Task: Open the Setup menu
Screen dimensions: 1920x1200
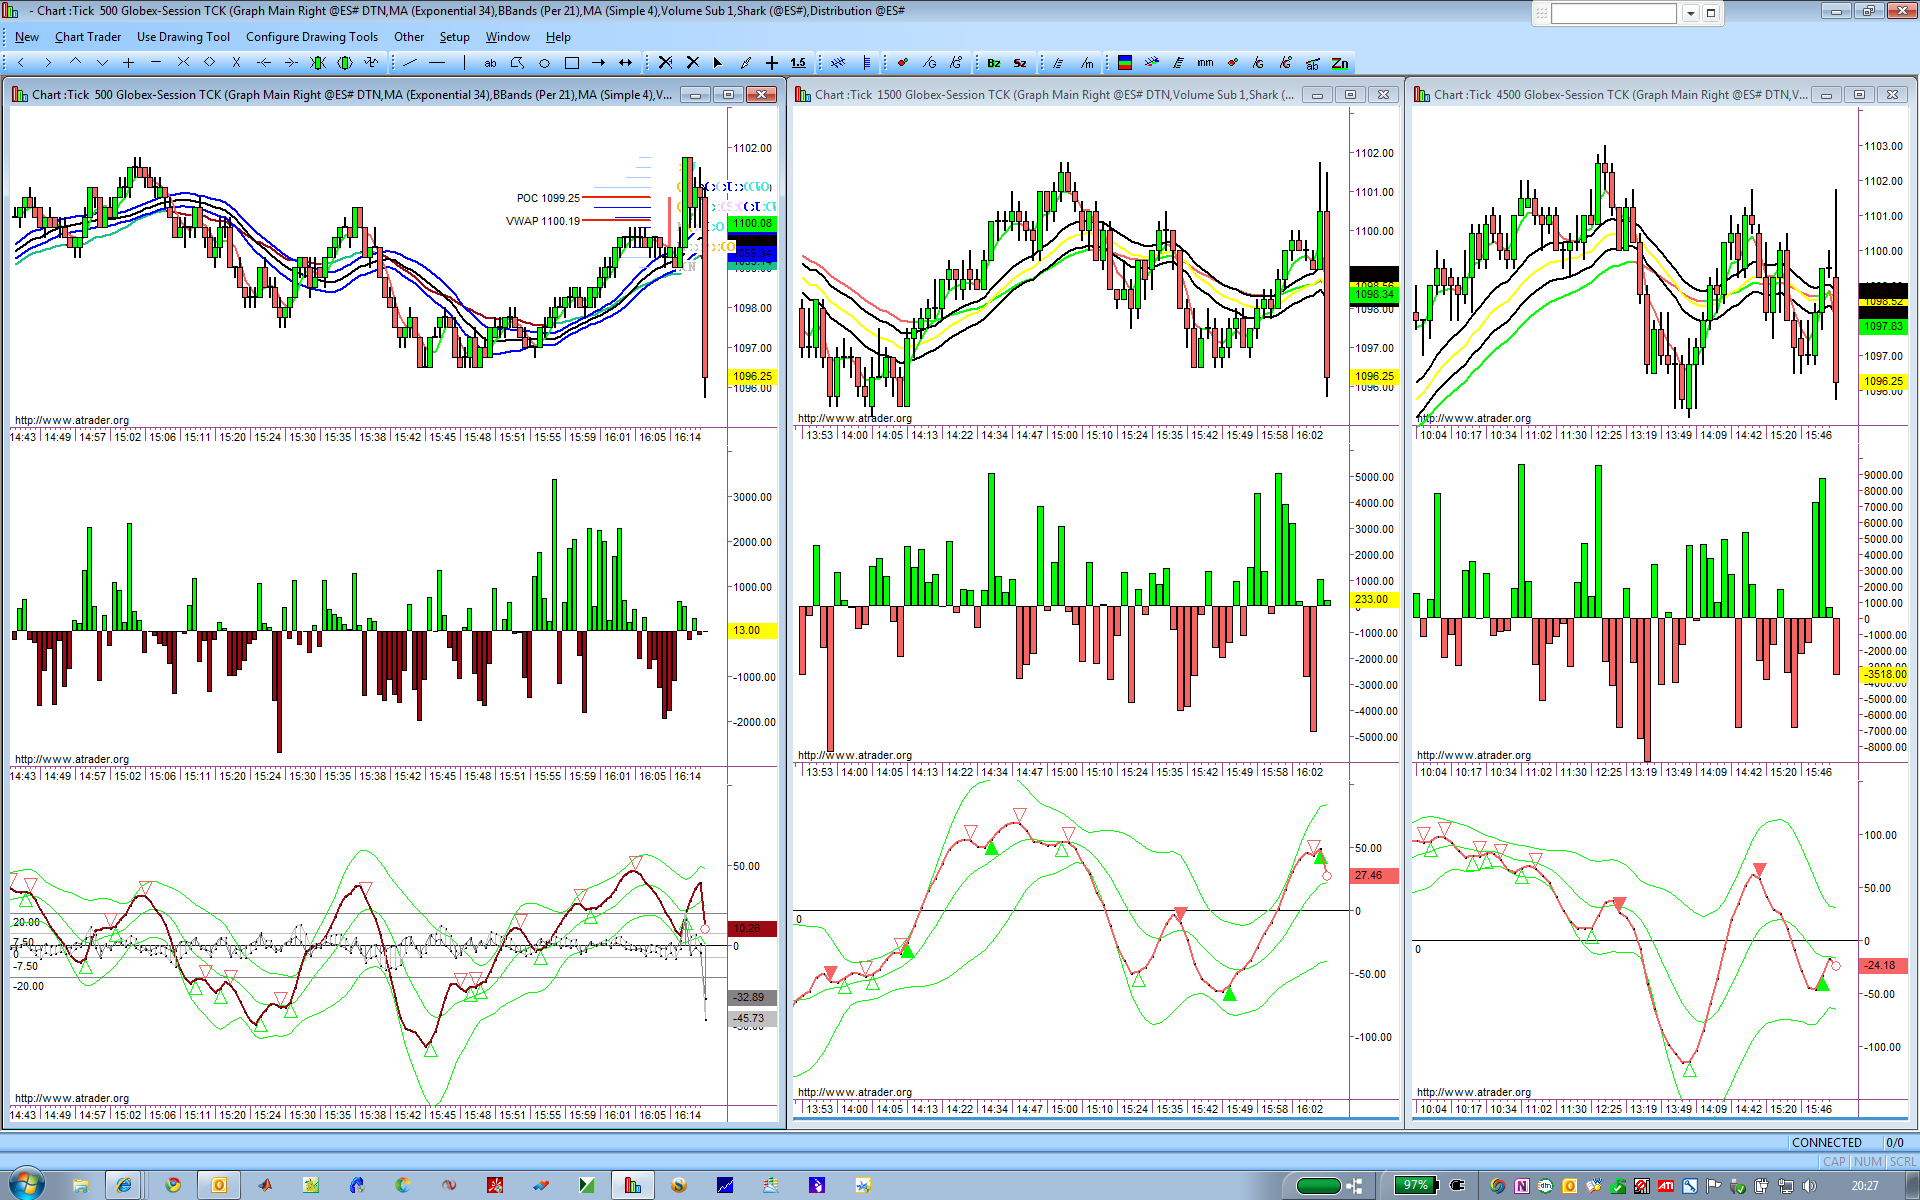Action: point(455,37)
